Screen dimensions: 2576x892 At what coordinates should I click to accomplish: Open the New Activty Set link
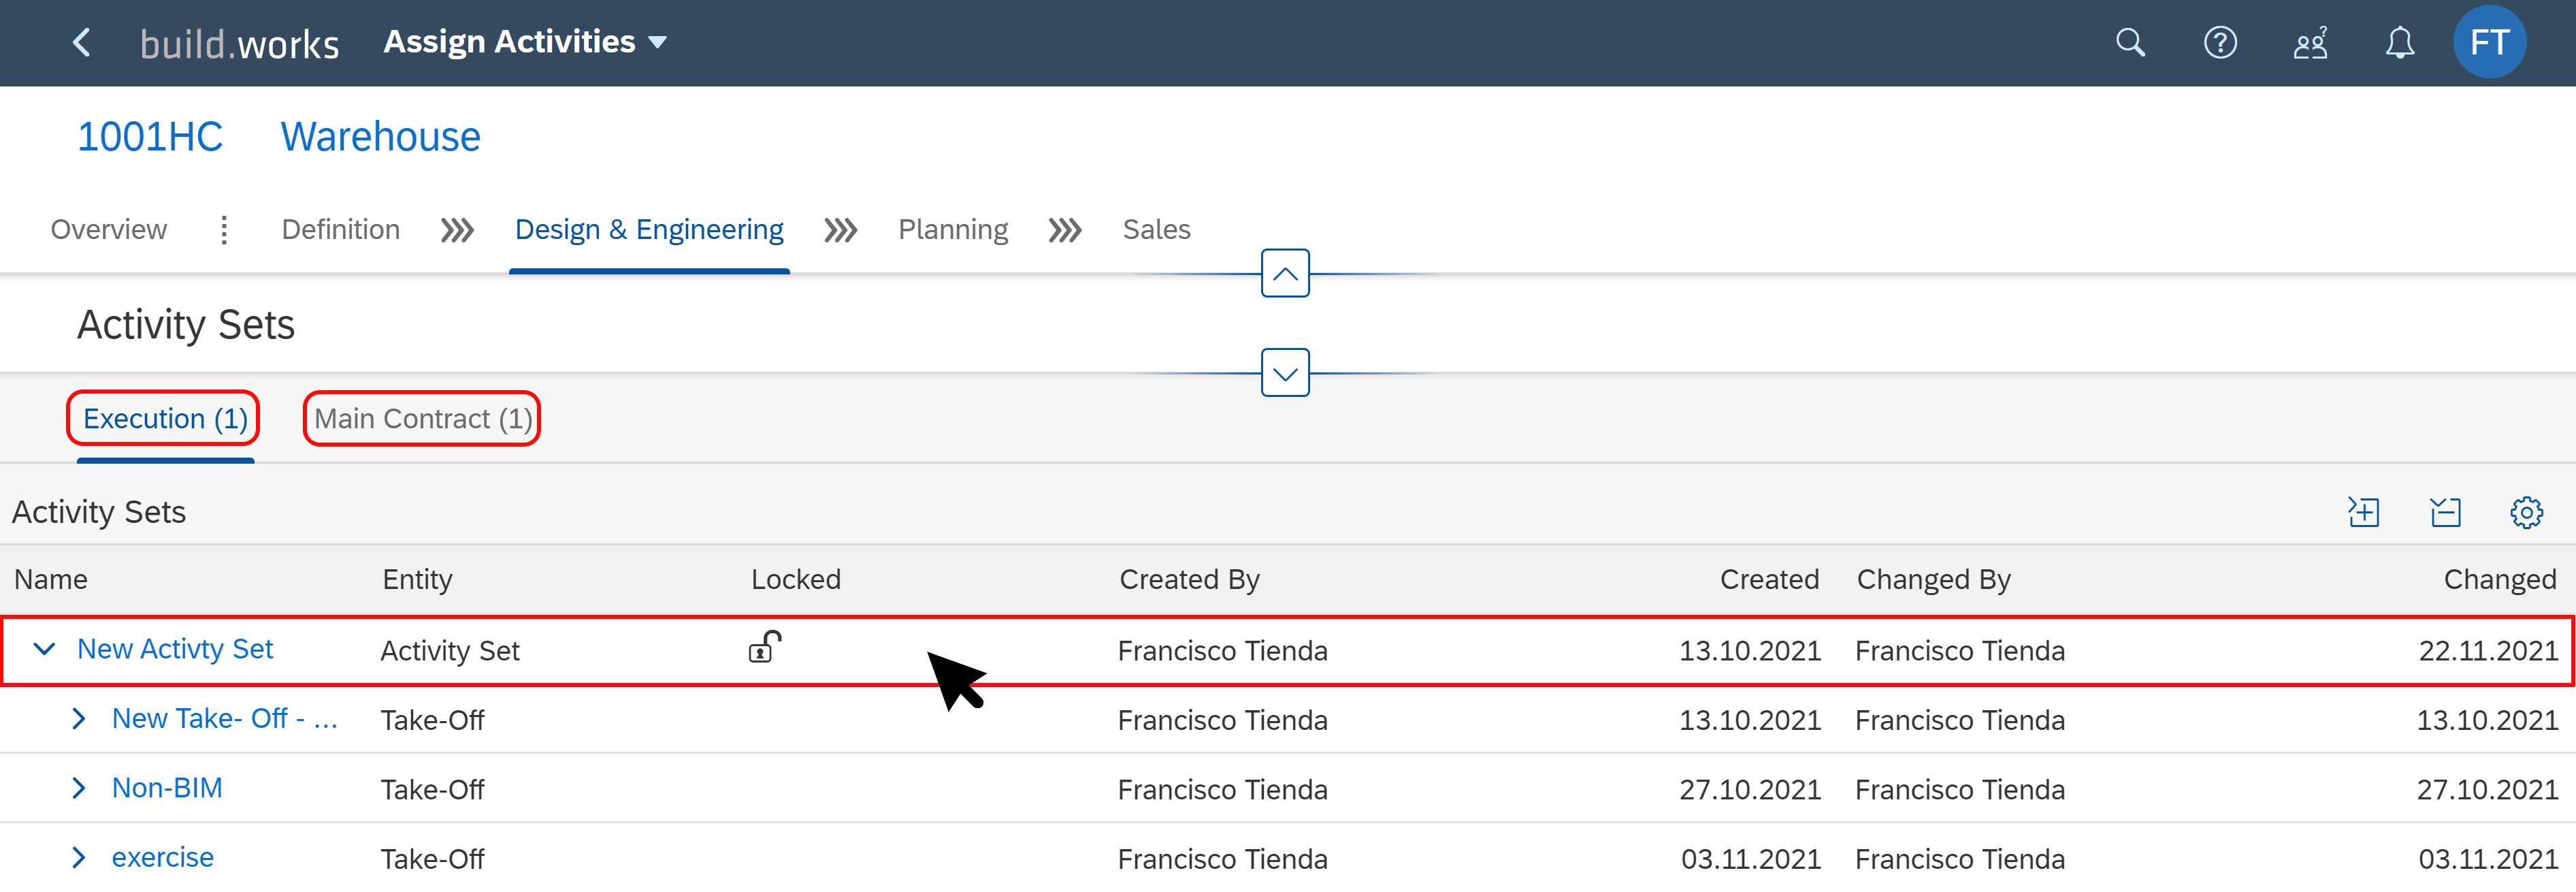175,650
